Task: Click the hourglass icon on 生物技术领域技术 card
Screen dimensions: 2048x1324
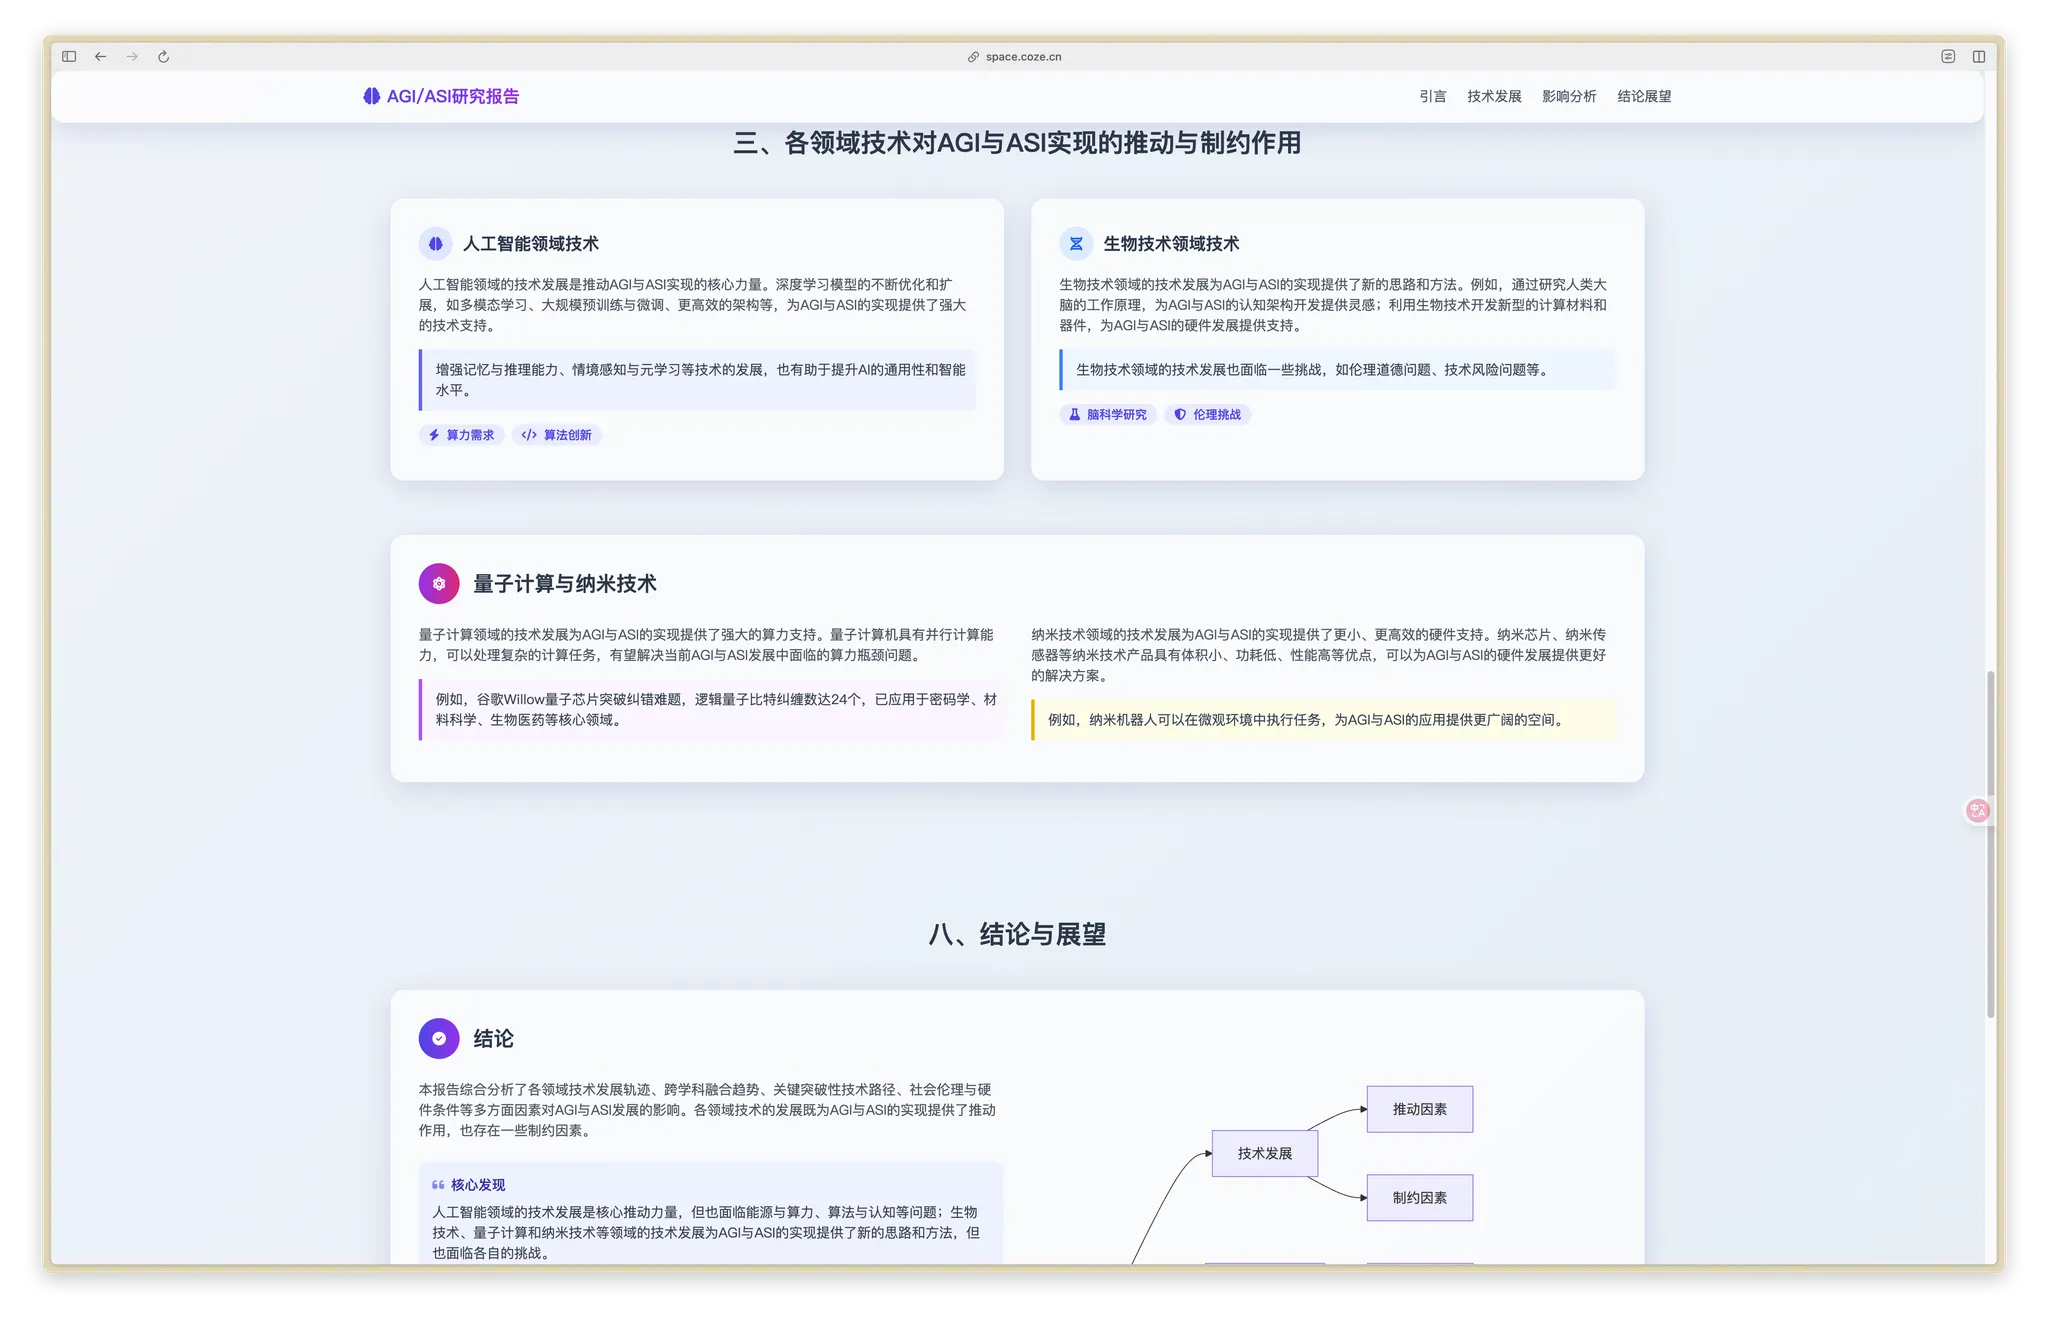Action: click(1075, 243)
